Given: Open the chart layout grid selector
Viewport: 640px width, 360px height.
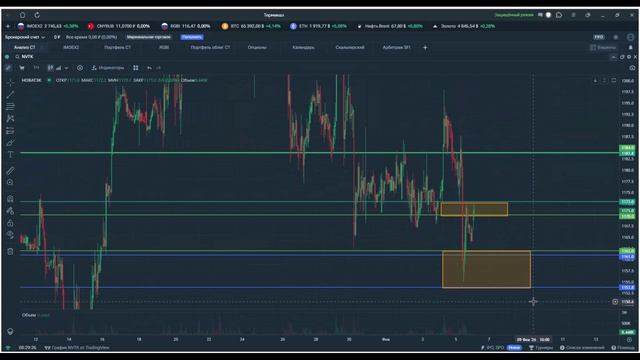Looking at the screenshot, I should (x=136, y=68).
